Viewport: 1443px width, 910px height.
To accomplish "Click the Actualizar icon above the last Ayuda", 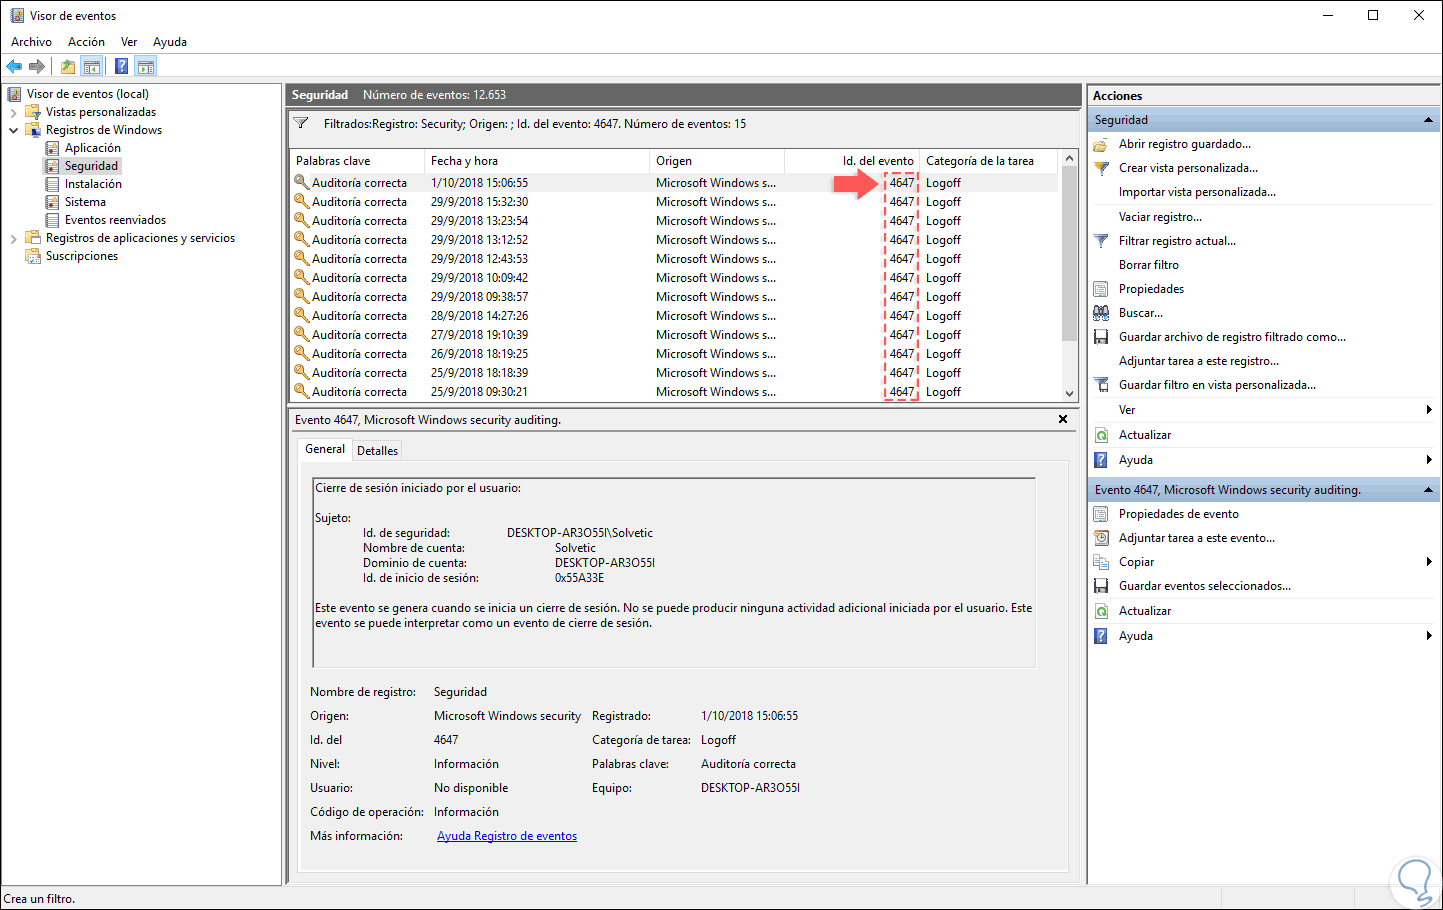I will click(x=1101, y=611).
